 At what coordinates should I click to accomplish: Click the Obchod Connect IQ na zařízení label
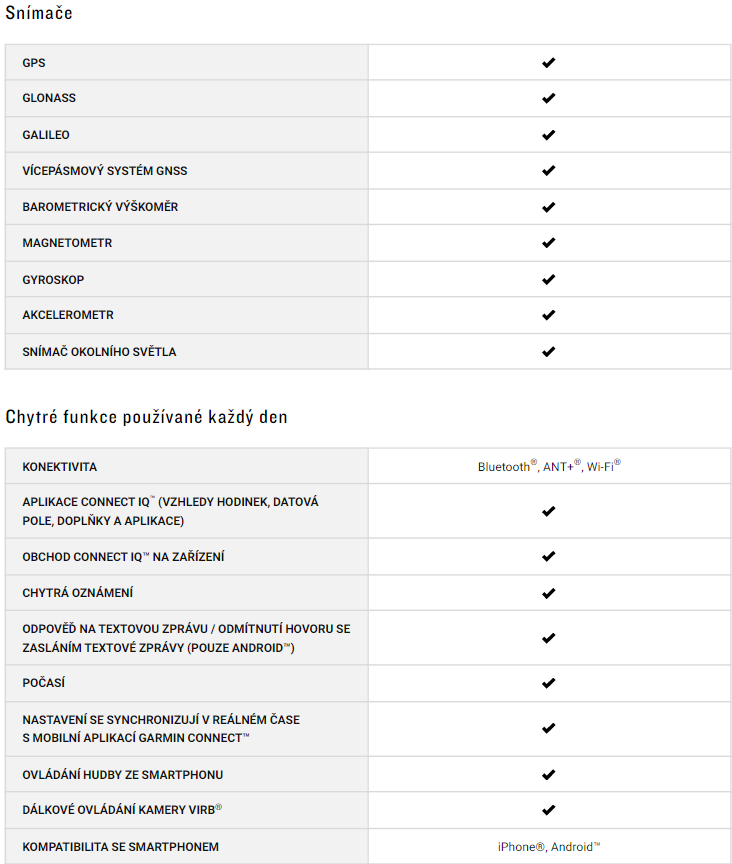click(x=123, y=557)
